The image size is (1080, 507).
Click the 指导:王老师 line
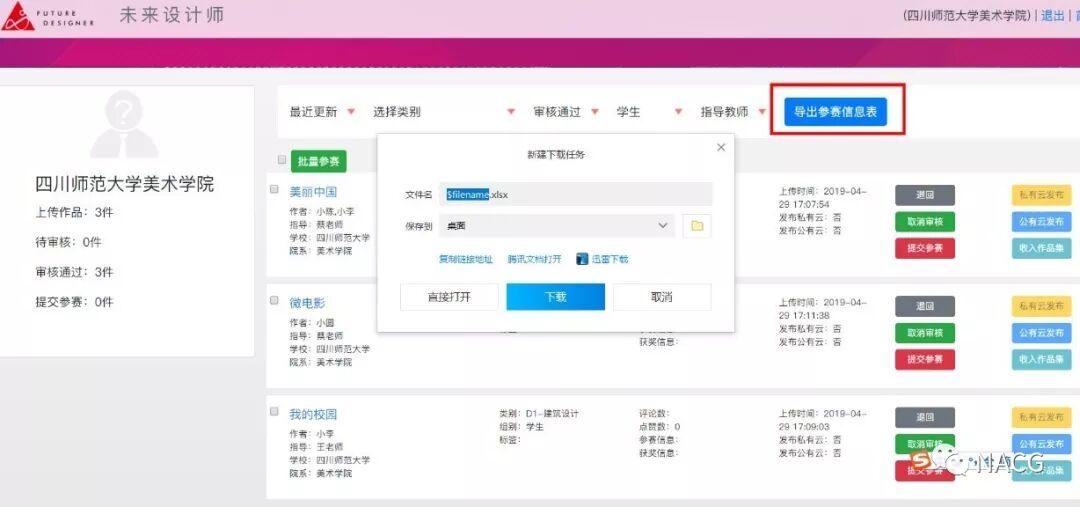pos(316,447)
